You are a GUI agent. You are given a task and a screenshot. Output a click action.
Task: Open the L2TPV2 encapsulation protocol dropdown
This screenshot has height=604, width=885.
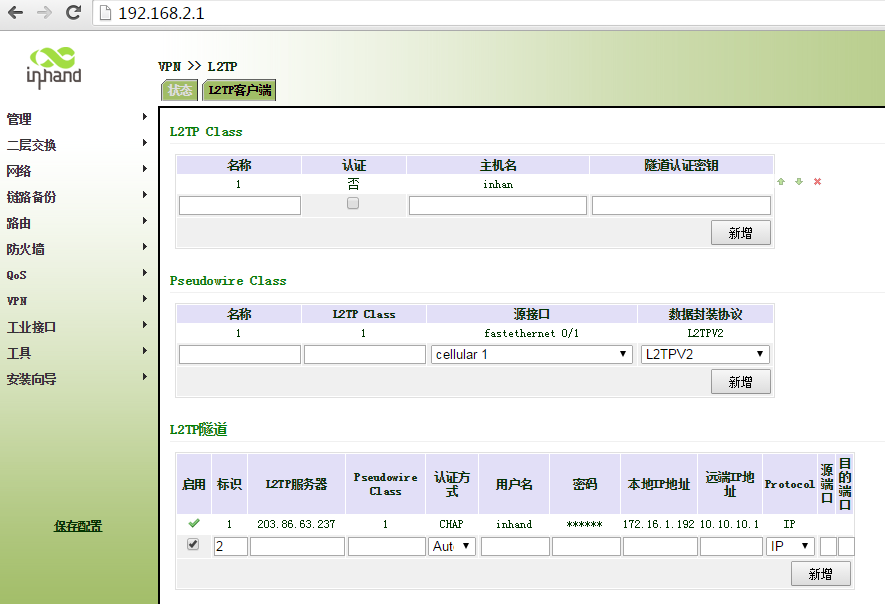pos(705,354)
